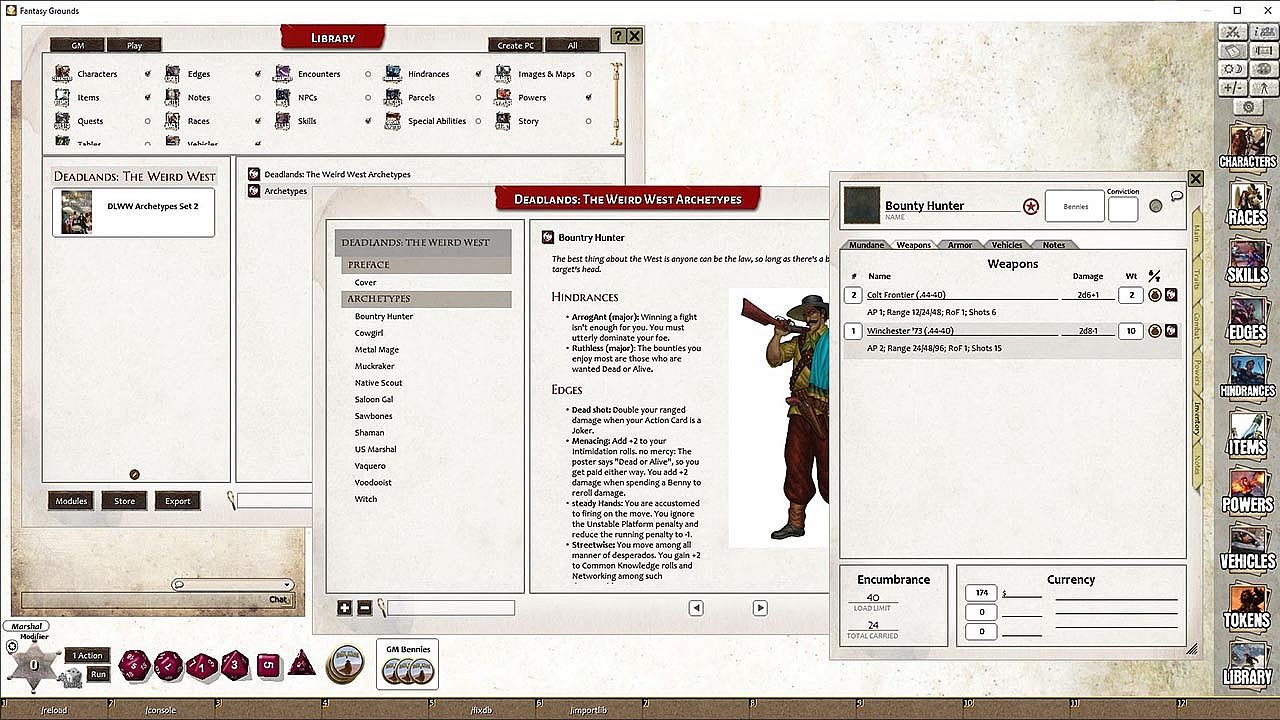
Task: Select Metal Mage in the archetypes list
Action: 377,350
